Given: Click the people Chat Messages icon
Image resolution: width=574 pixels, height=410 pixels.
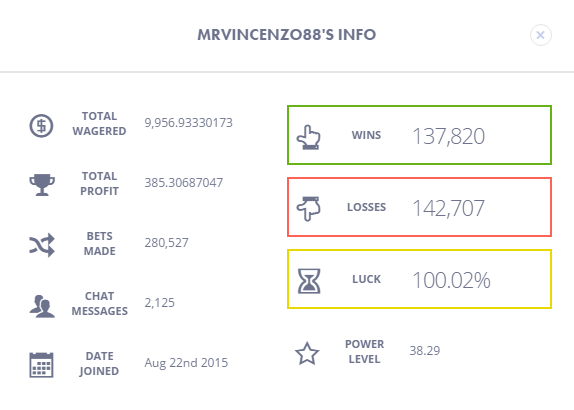Looking at the screenshot, I should coord(42,306).
